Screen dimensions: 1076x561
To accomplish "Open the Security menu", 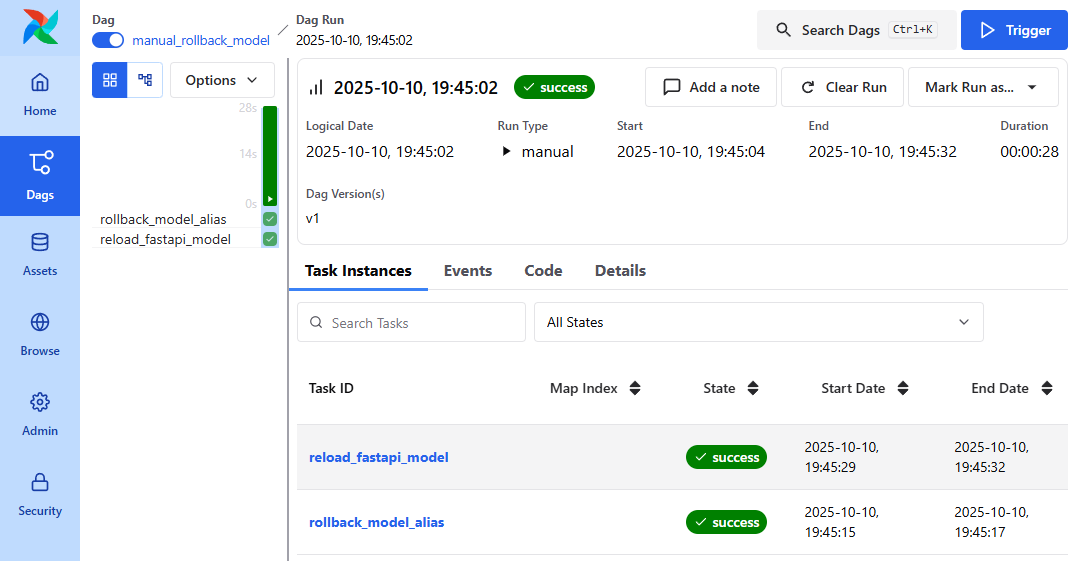I will 40,495.
